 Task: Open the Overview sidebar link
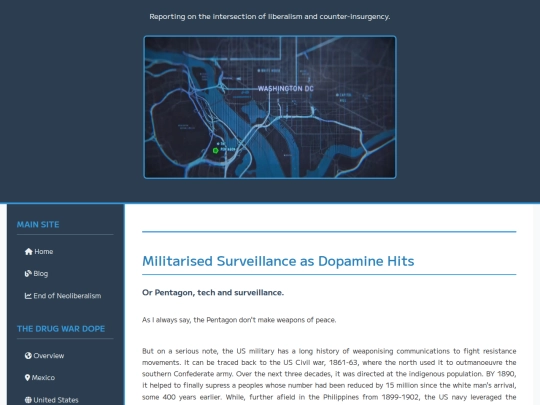coord(44,356)
